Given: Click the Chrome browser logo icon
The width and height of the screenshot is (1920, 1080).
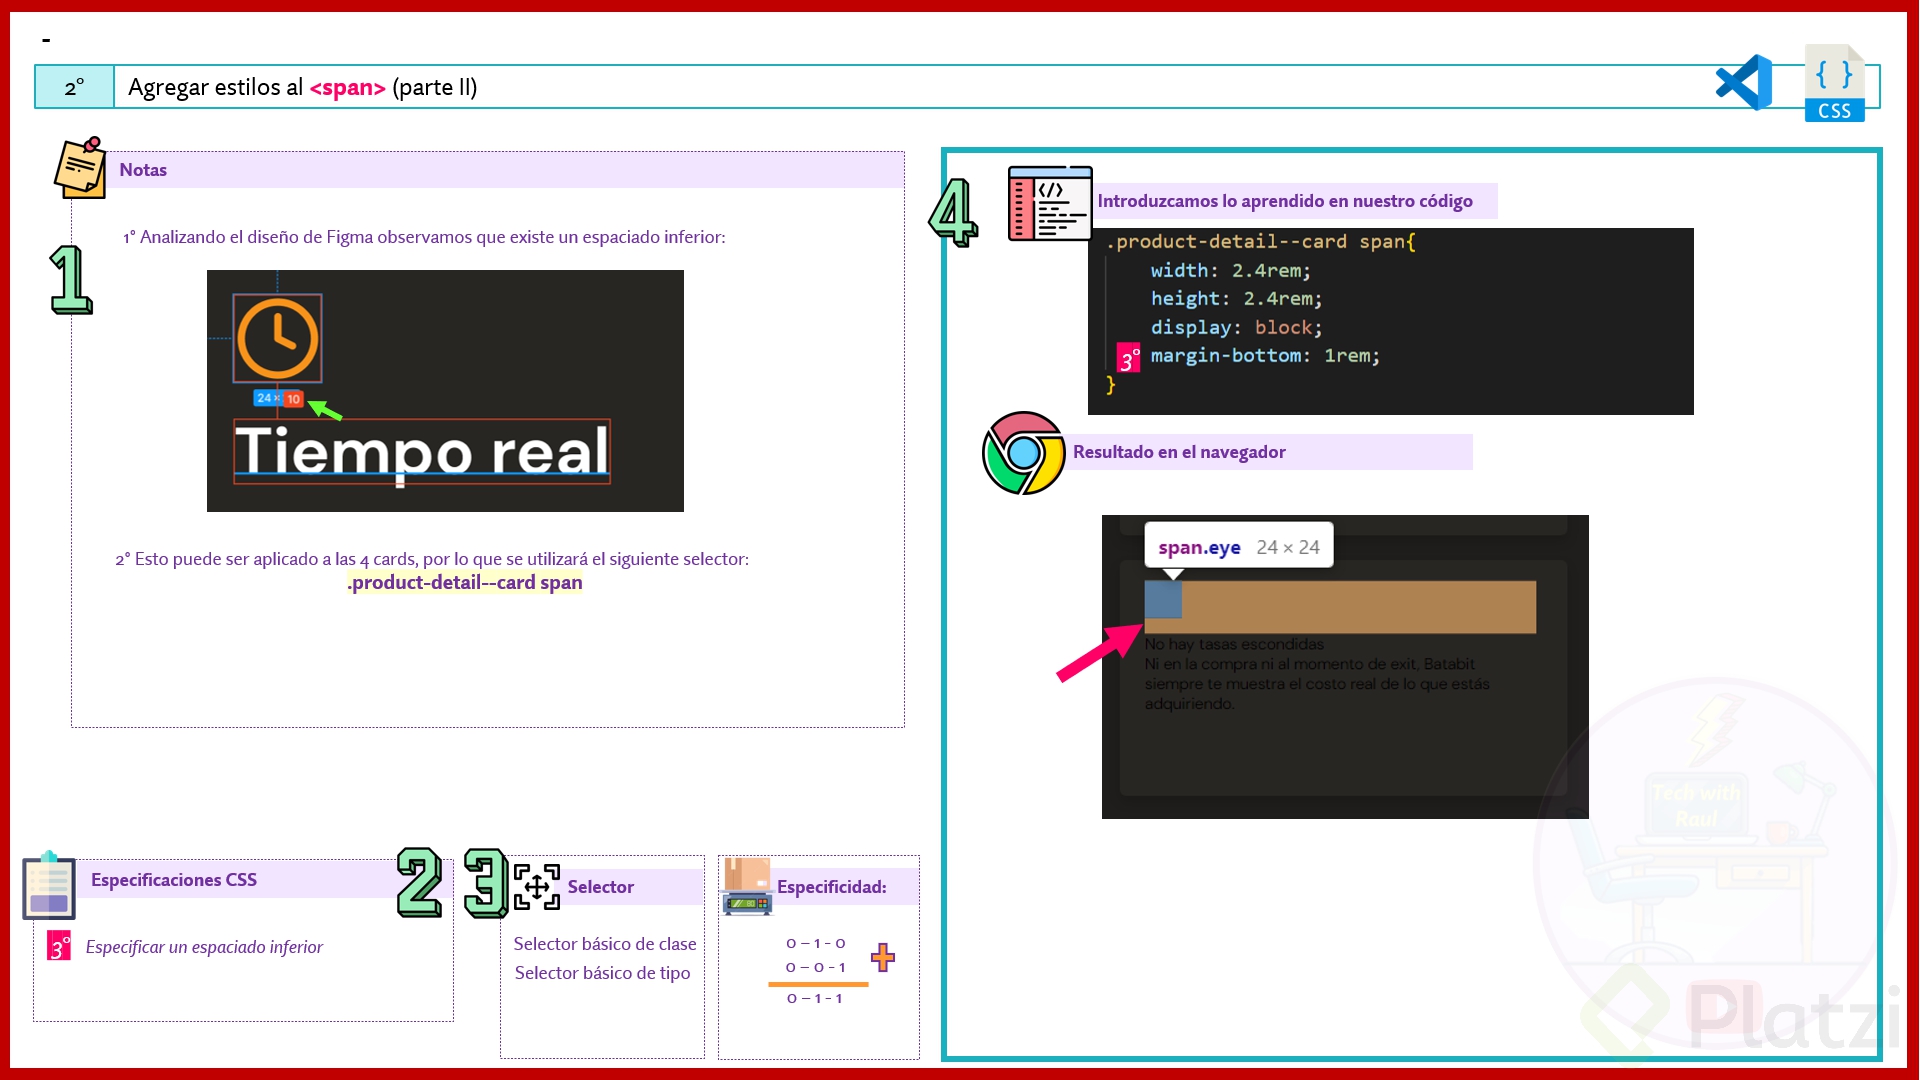Looking at the screenshot, I should pyautogui.click(x=1023, y=453).
